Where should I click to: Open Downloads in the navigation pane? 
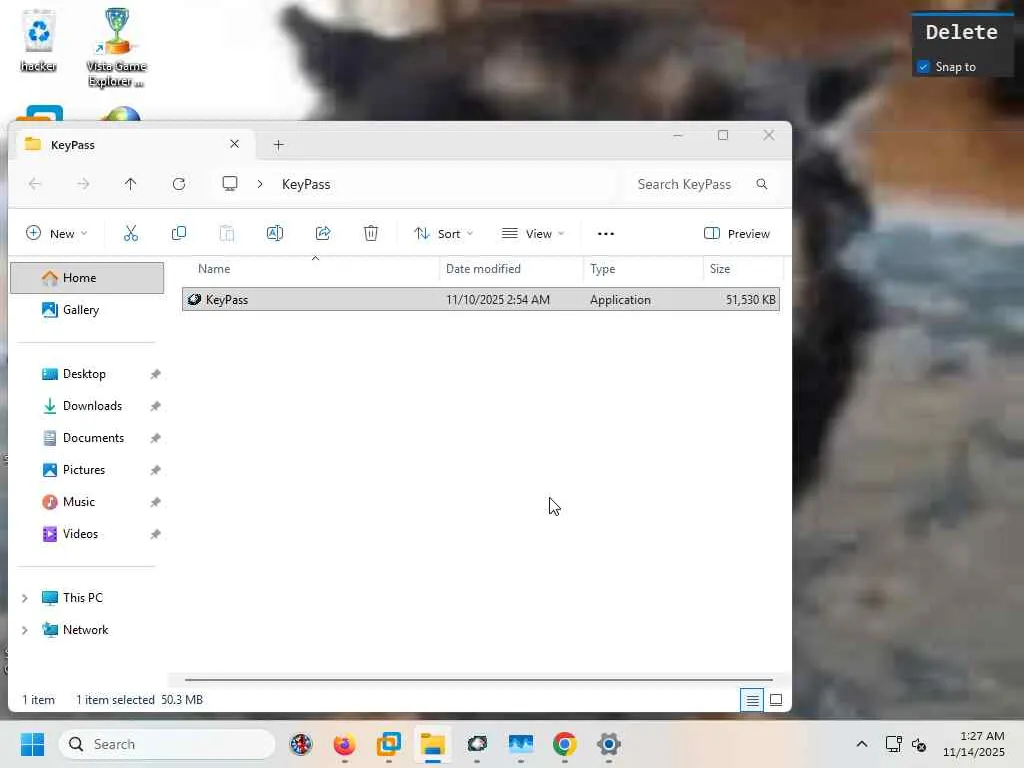(87, 406)
